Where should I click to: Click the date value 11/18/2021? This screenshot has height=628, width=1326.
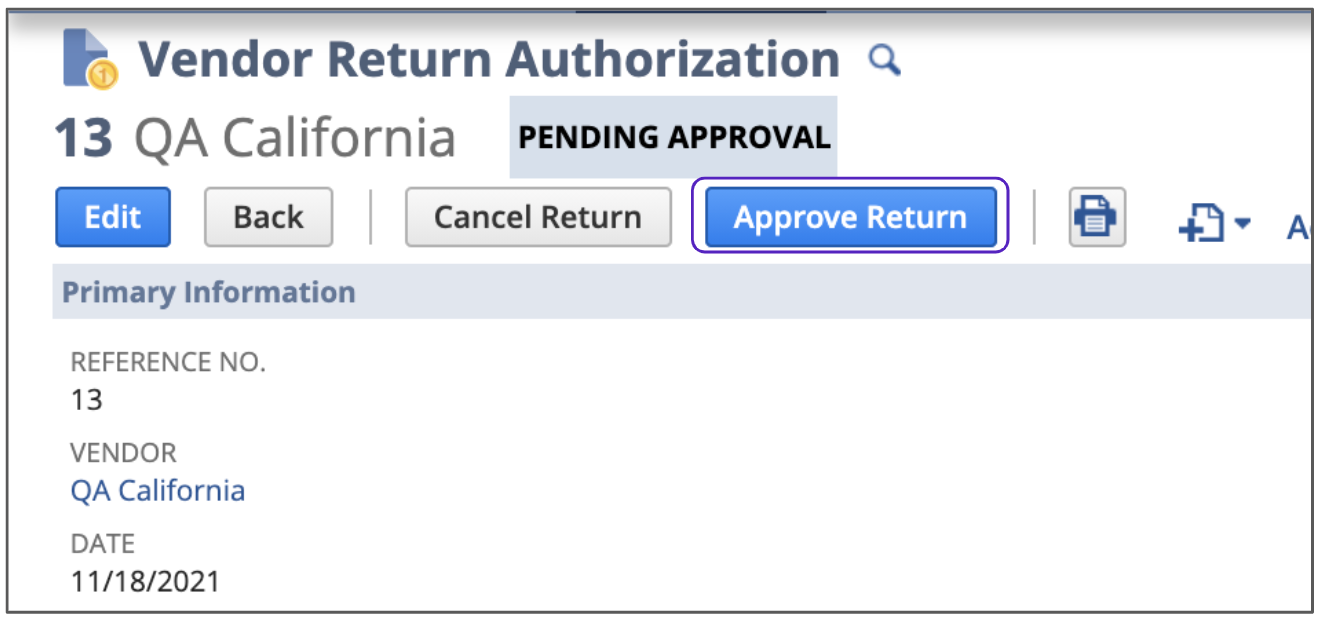point(145,581)
